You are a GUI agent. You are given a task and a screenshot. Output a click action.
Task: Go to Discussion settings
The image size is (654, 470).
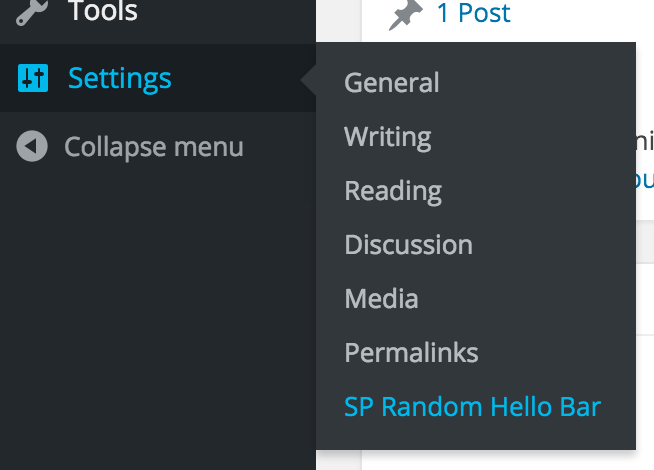[x=408, y=245]
